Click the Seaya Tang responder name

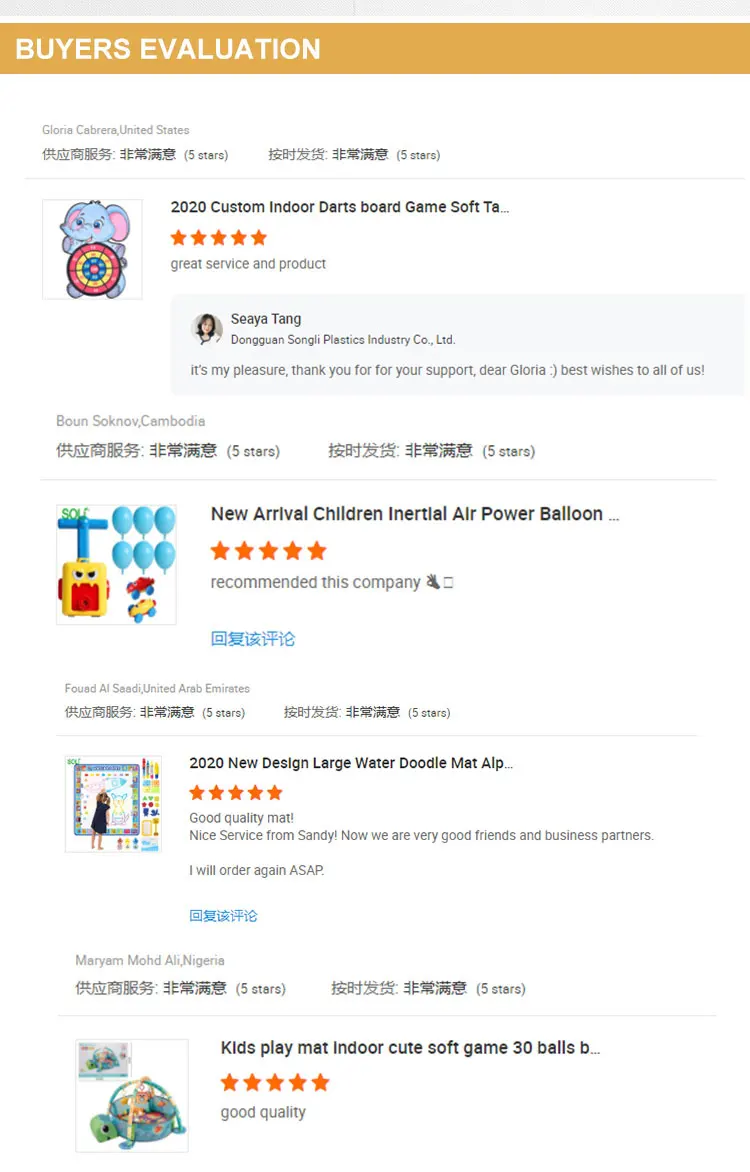tap(265, 319)
